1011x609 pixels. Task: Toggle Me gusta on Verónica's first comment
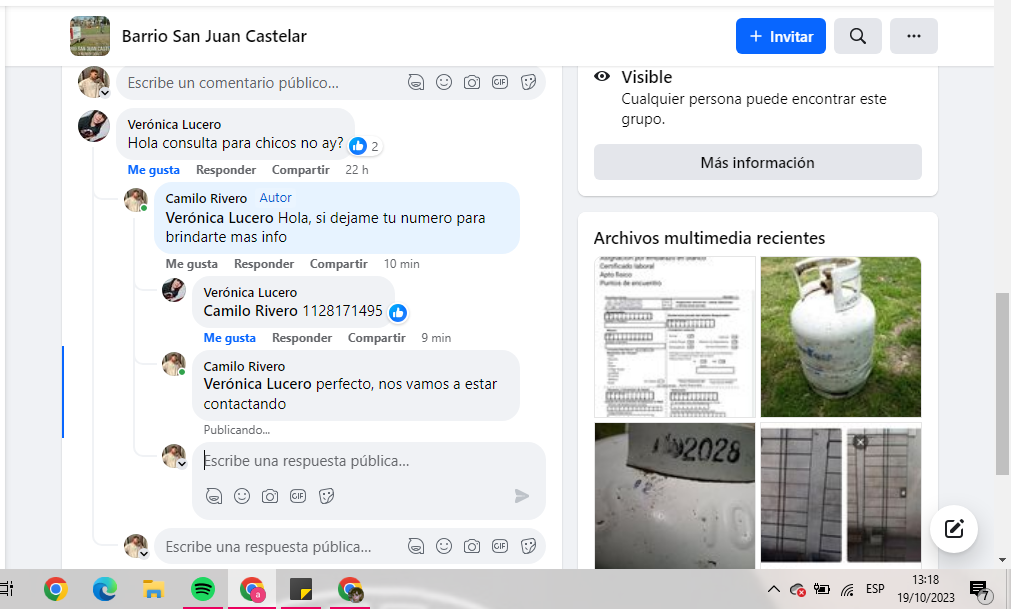pyautogui.click(x=153, y=170)
